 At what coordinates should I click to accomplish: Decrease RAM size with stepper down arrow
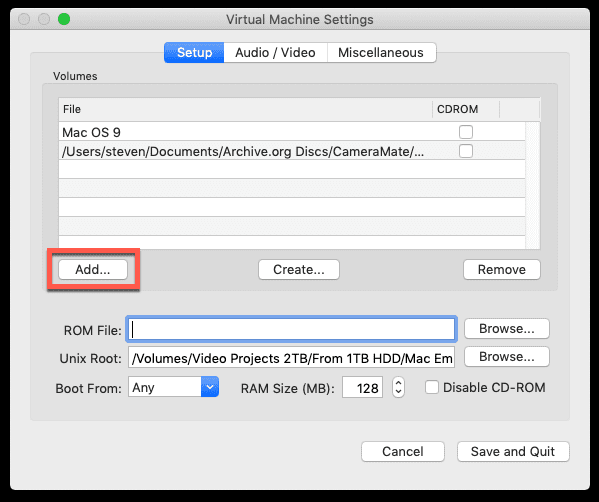[398, 392]
